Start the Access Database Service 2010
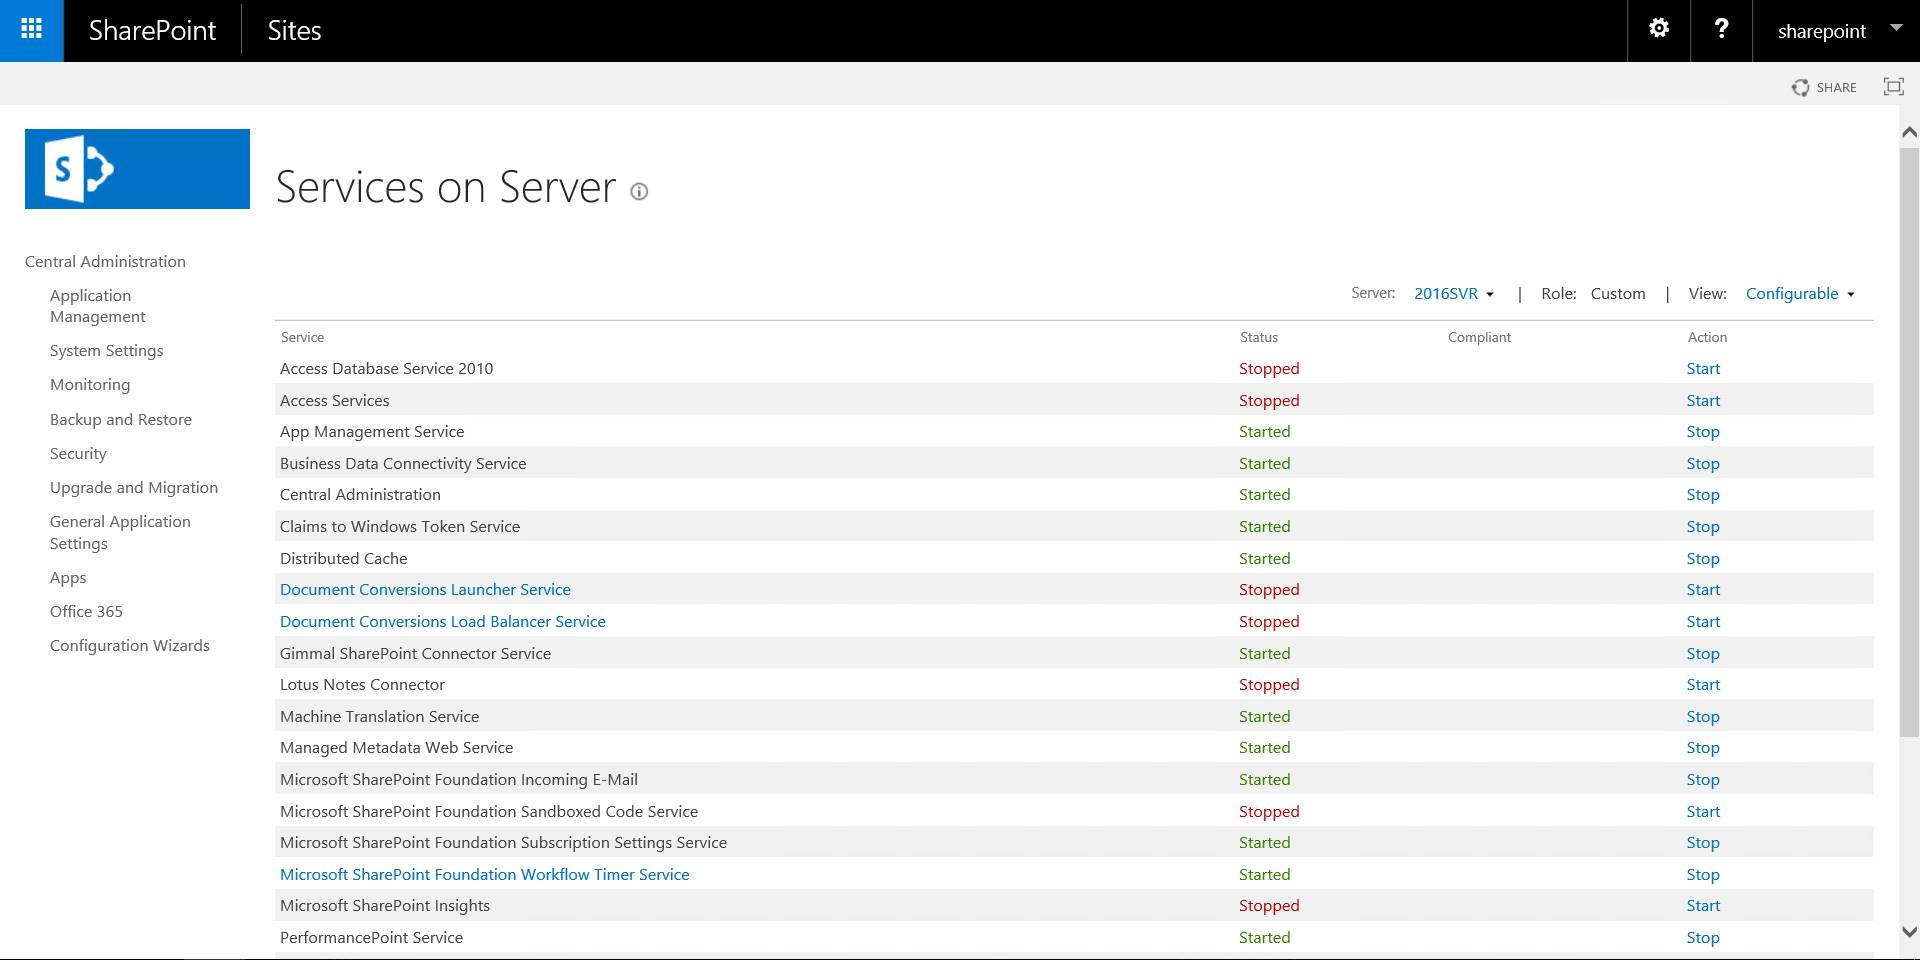Image resolution: width=1920 pixels, height=960 pixels. point(1702,368)
